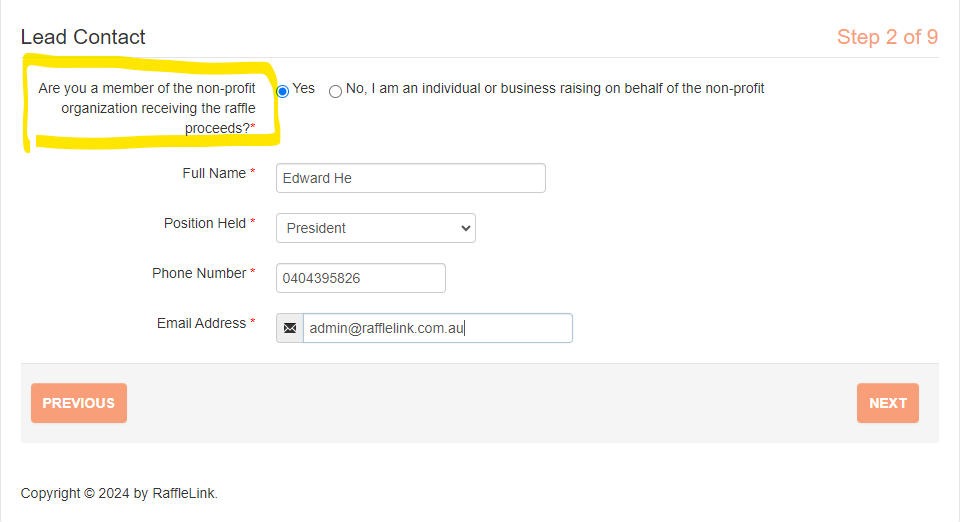The image size is (966, 522).
Task: Select the No individual or business radio button
Action: [335, 91]
